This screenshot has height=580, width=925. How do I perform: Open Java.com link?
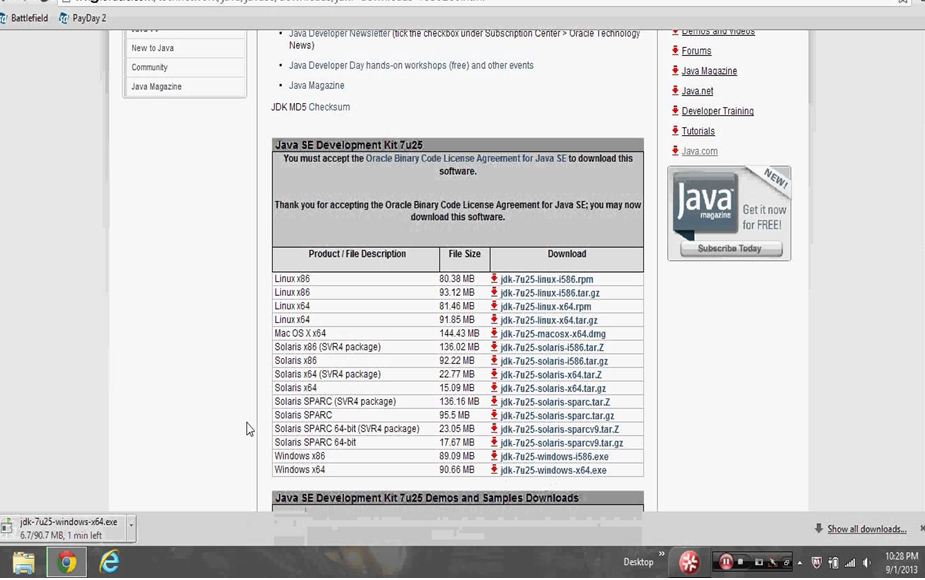point(700,151)
